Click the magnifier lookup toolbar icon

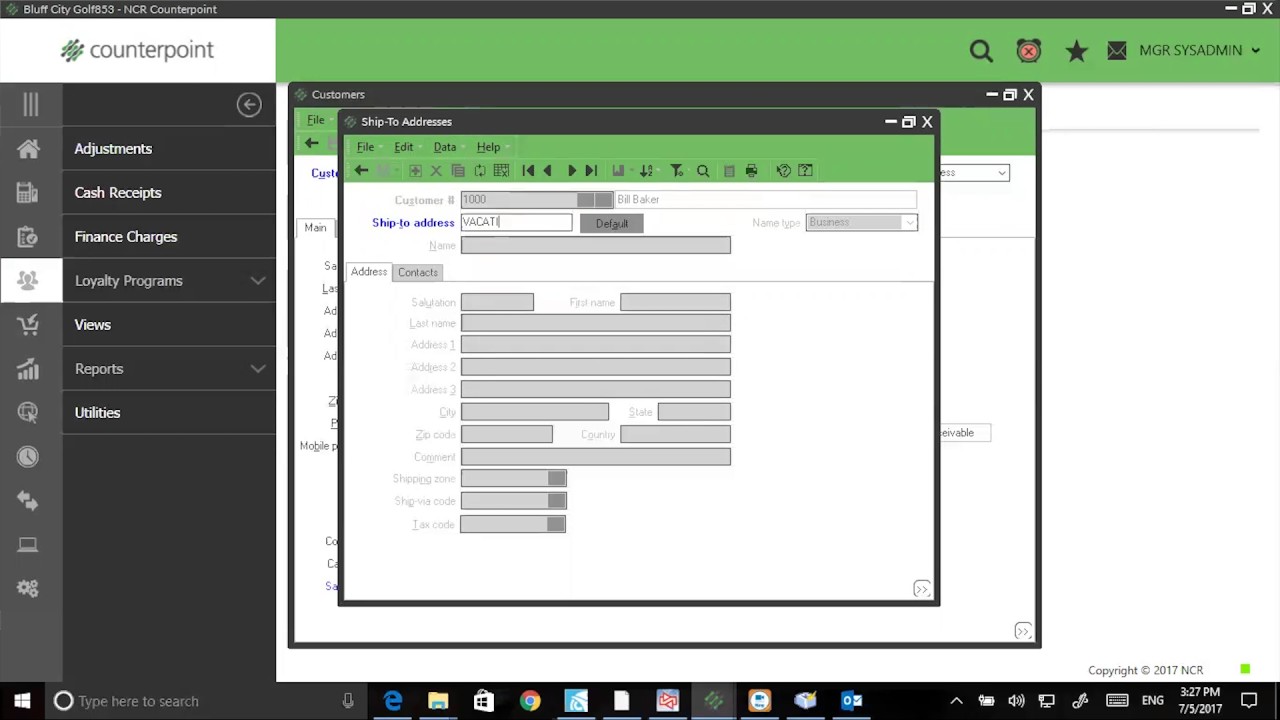[x=703, y=171]
